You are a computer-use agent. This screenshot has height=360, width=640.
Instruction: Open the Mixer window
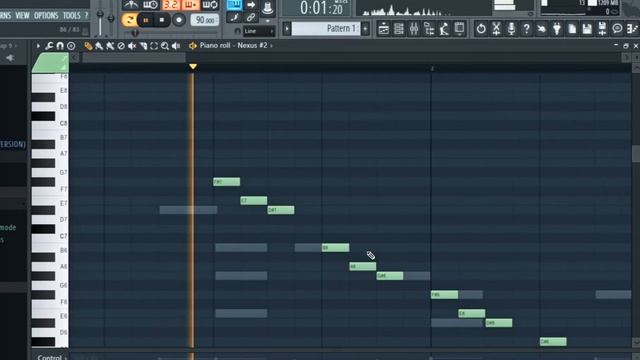[414, 29]
